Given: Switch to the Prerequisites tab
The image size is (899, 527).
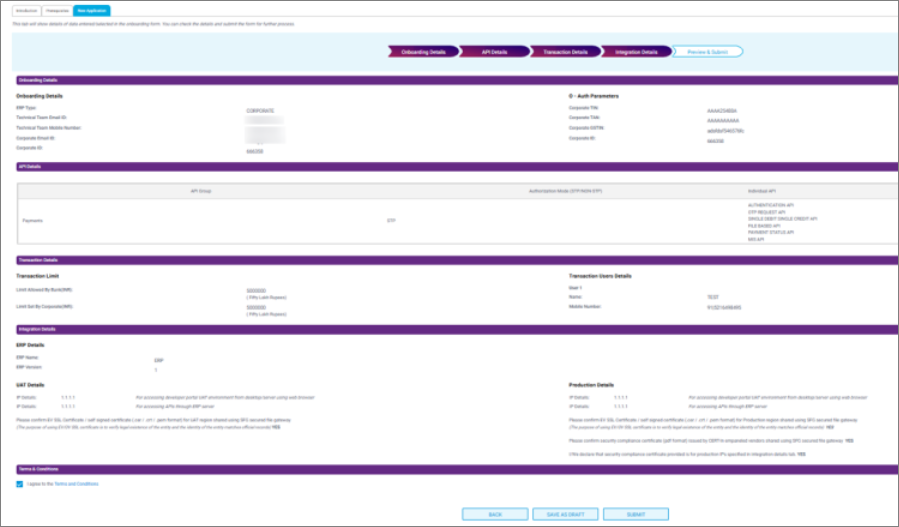Looking at the screenshot, I should [58, 10].
